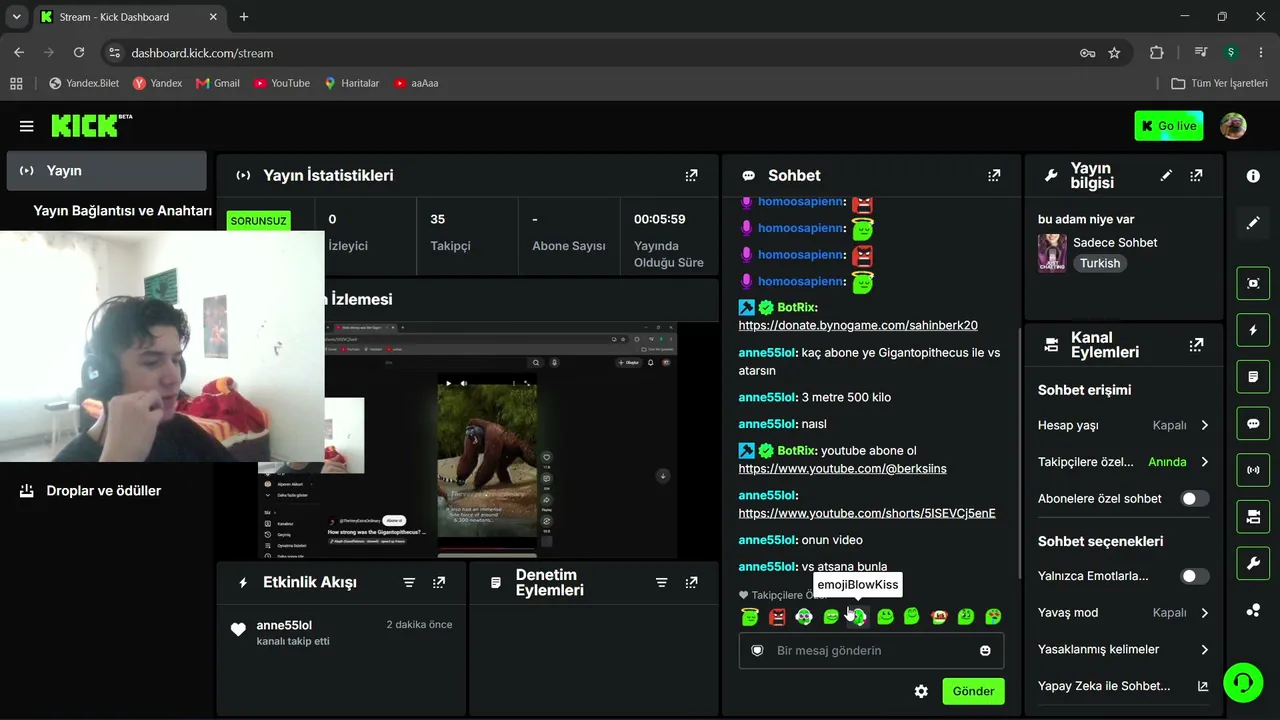Image resolution: width=1280 pixels, height=720 pixels.
Task: Toggle the broadcast stats icon in the right rail
Action: 1253,470
